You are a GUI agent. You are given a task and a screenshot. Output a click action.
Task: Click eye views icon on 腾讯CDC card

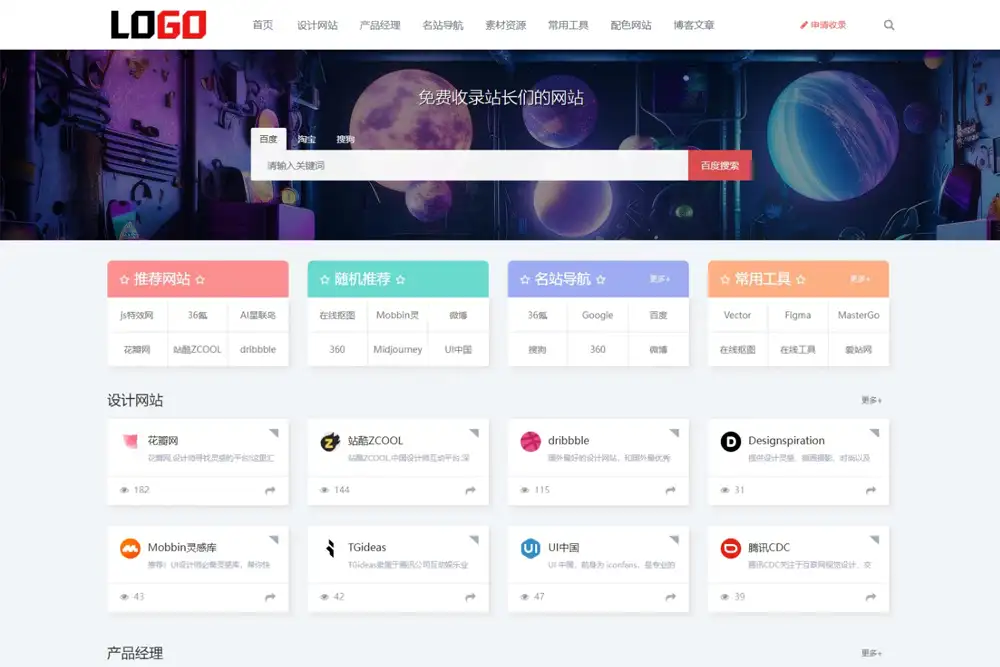point(725,597)
